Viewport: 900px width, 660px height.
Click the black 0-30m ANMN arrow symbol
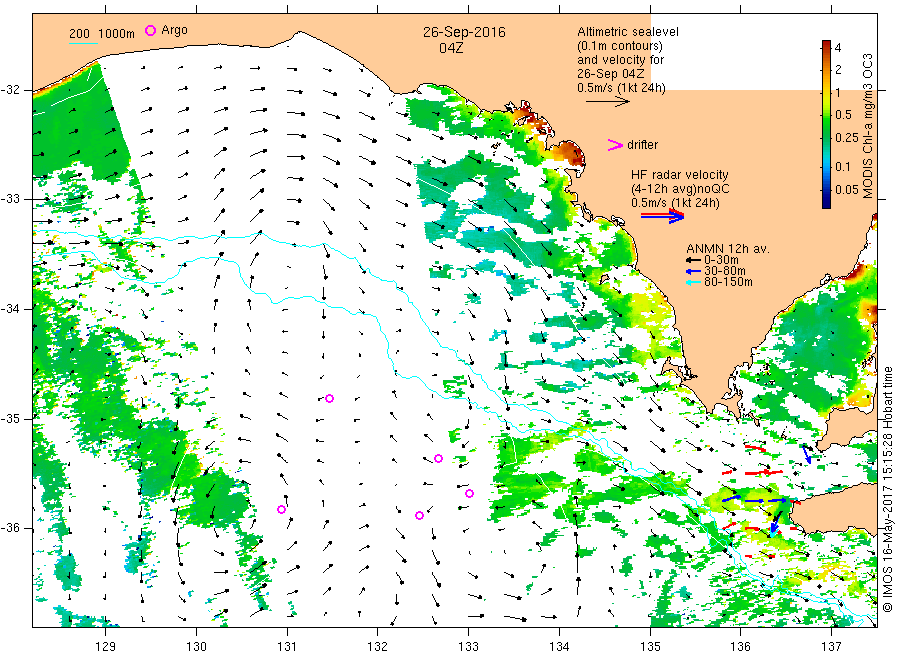click(x=693, y=261)
